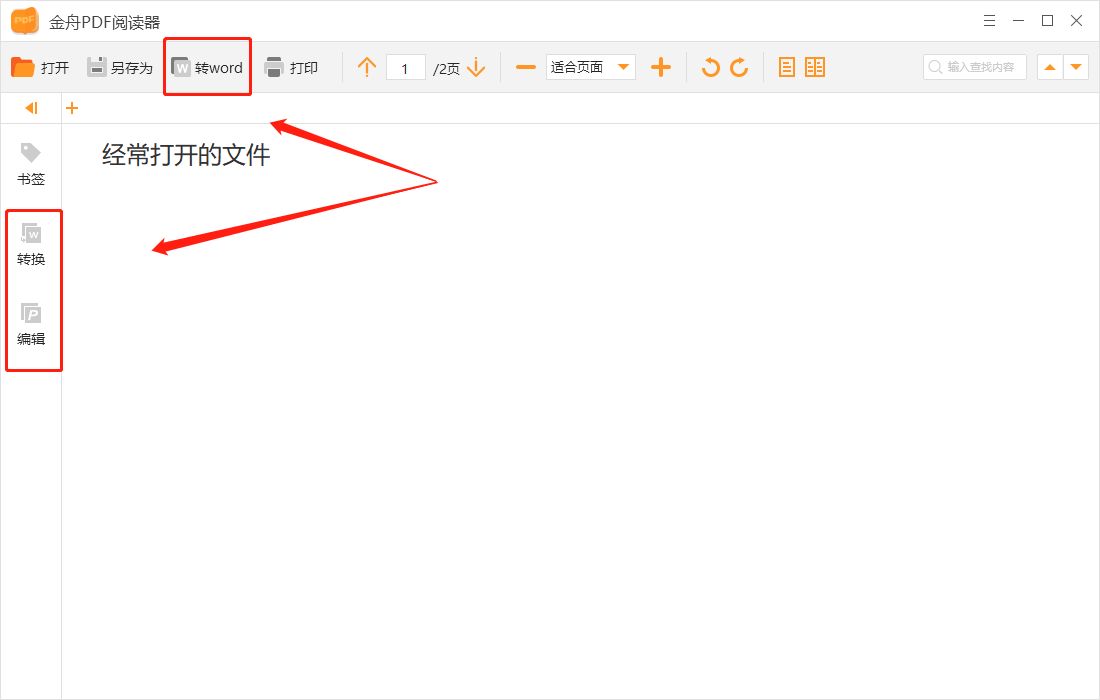Open the 书签 bookmarks panel

pyautogui.click(x=31, y=164)
